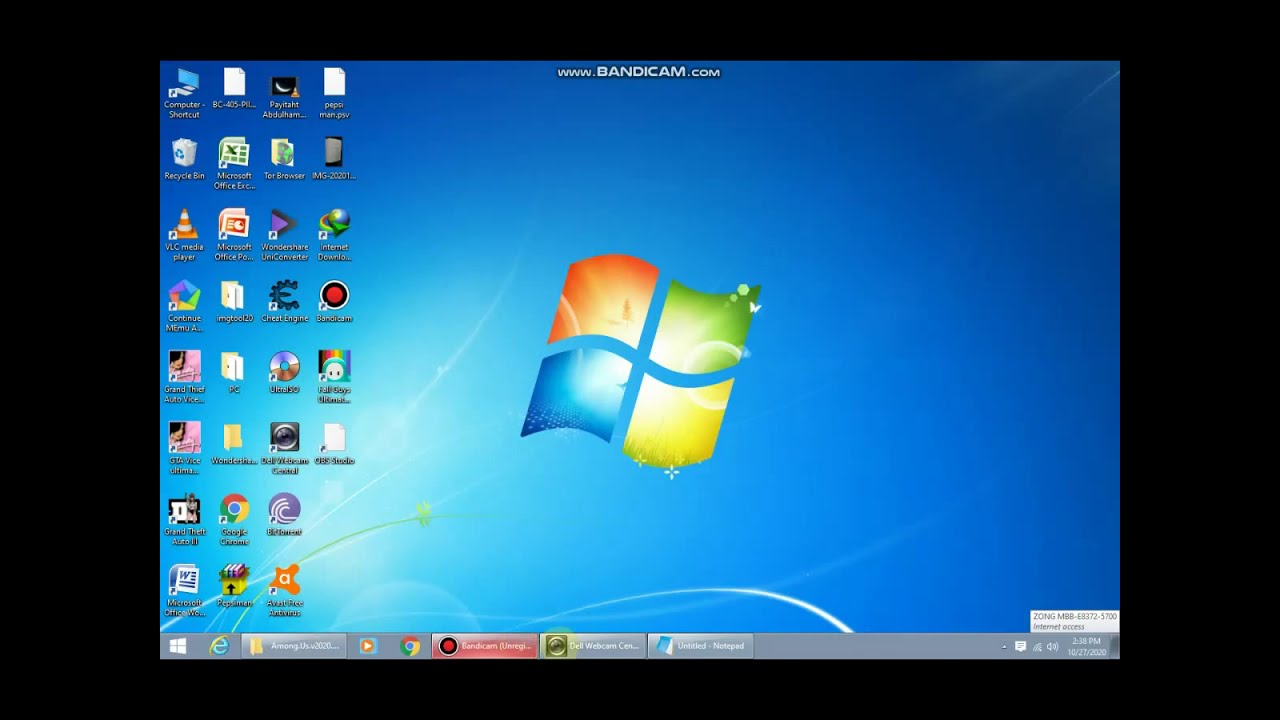This screenshot has width=1280, height=720.
Task: Select the Microsoft Office PowerPoint shortcut
Action: (x=234, y=236)
